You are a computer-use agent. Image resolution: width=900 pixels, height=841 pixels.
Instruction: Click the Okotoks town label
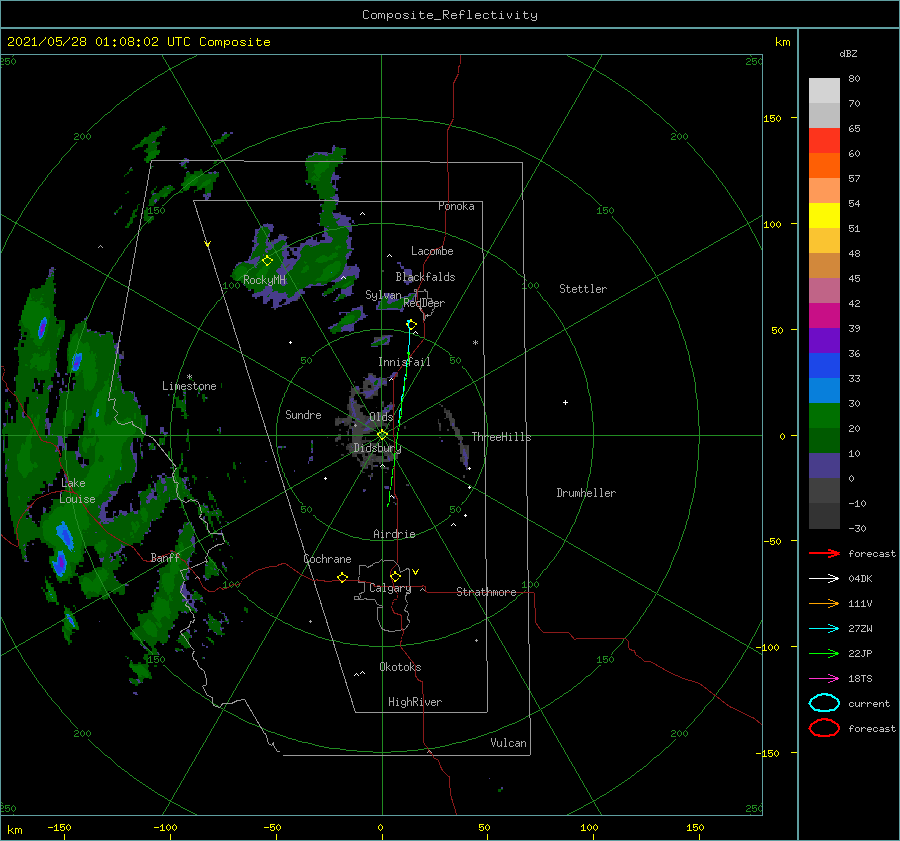point(400,667)
